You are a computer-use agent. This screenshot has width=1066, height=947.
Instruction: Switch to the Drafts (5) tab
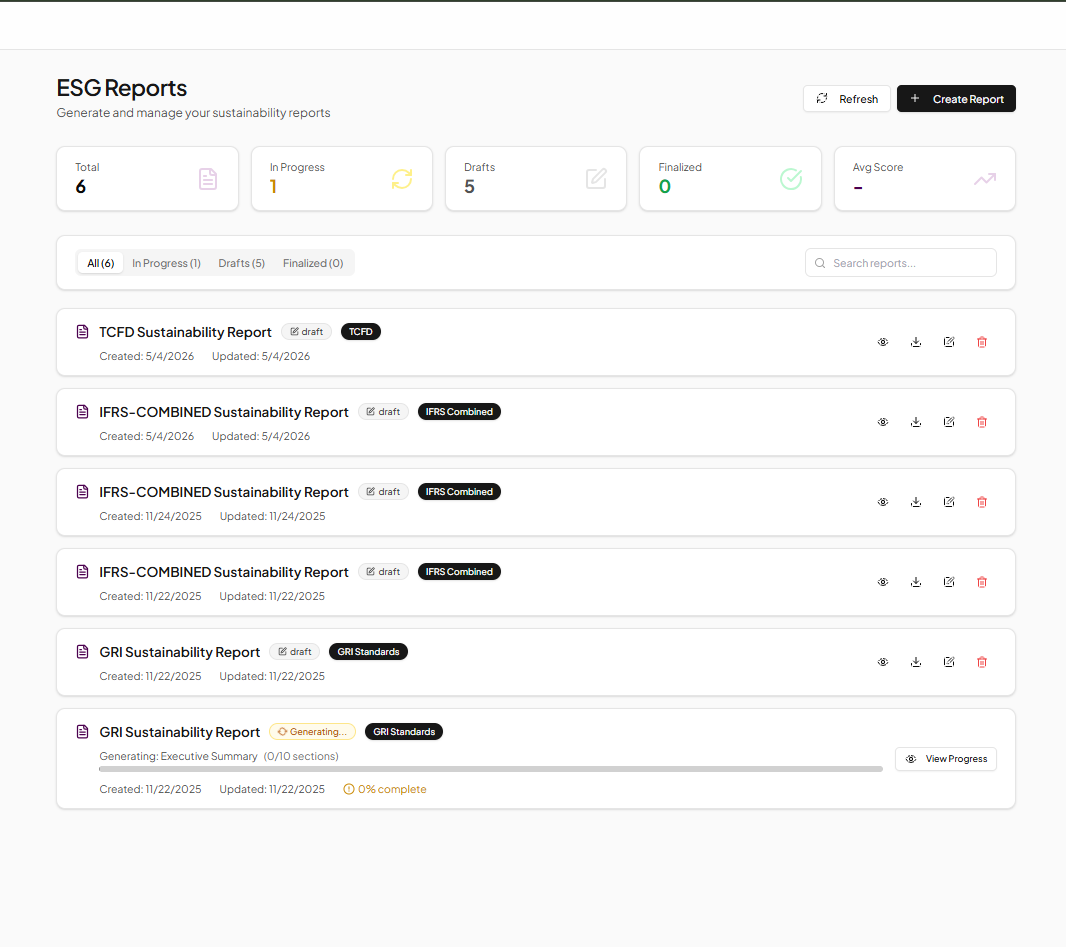(x=241, y=263)
